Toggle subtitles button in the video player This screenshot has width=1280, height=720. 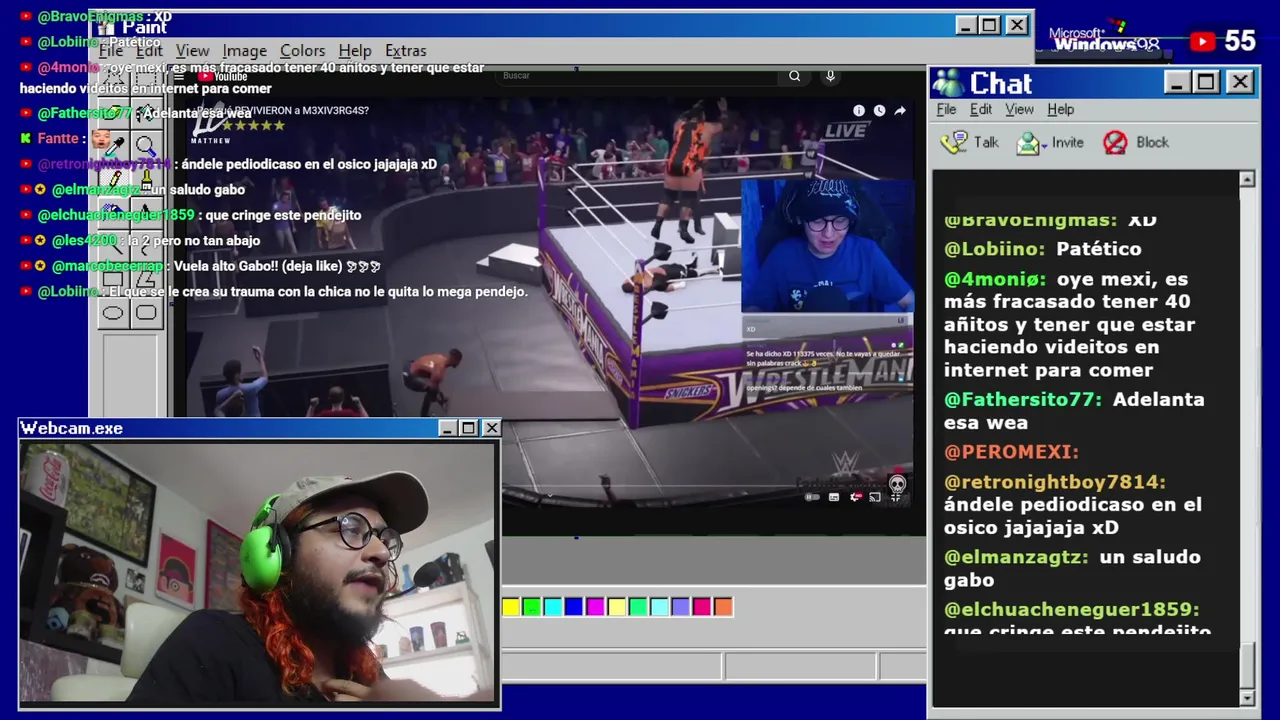click(x=834, y=497)
